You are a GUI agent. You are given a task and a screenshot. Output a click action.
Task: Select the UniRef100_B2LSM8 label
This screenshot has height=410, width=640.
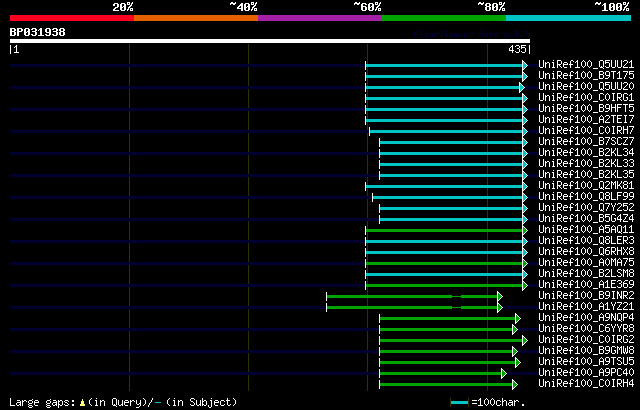(x=586, y=274)
